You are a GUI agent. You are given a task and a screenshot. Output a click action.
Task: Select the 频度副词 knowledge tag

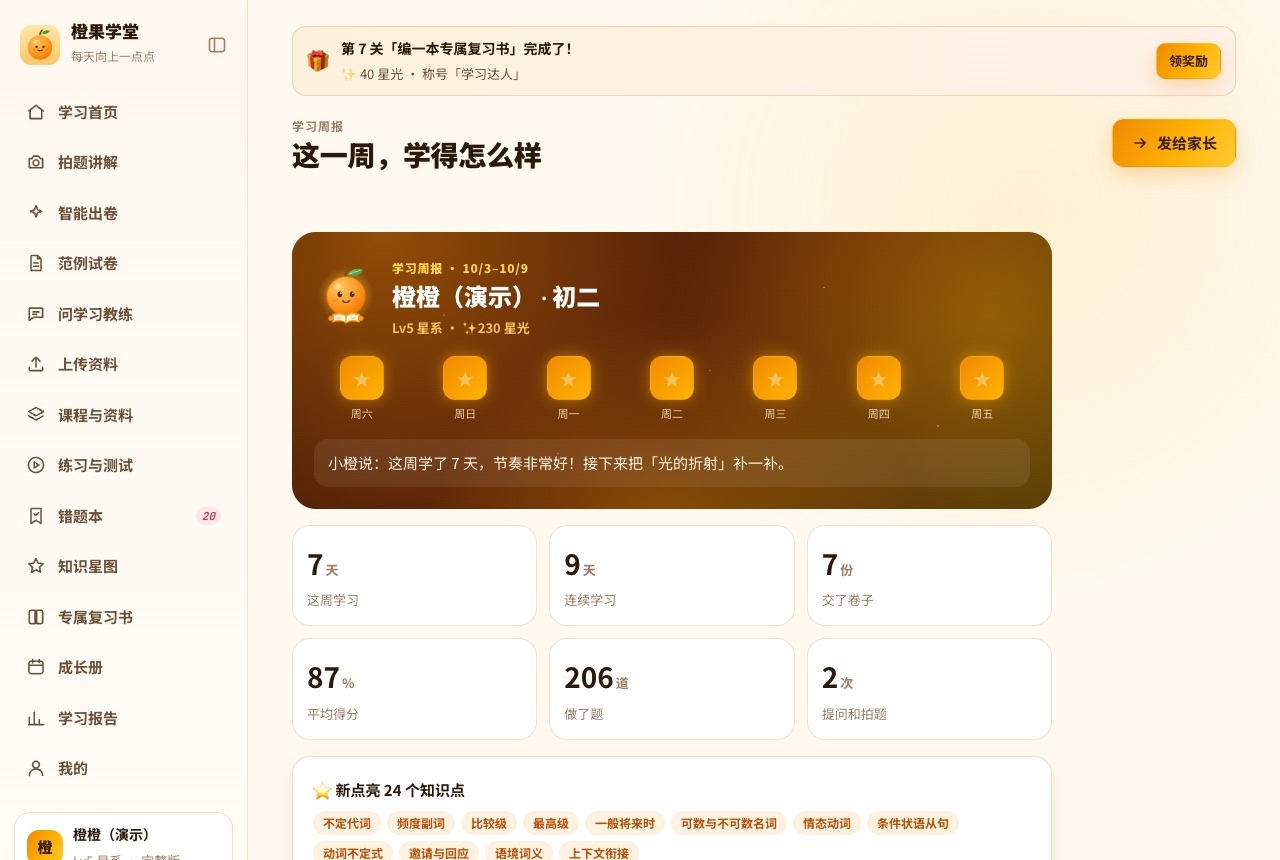[421, 823]
